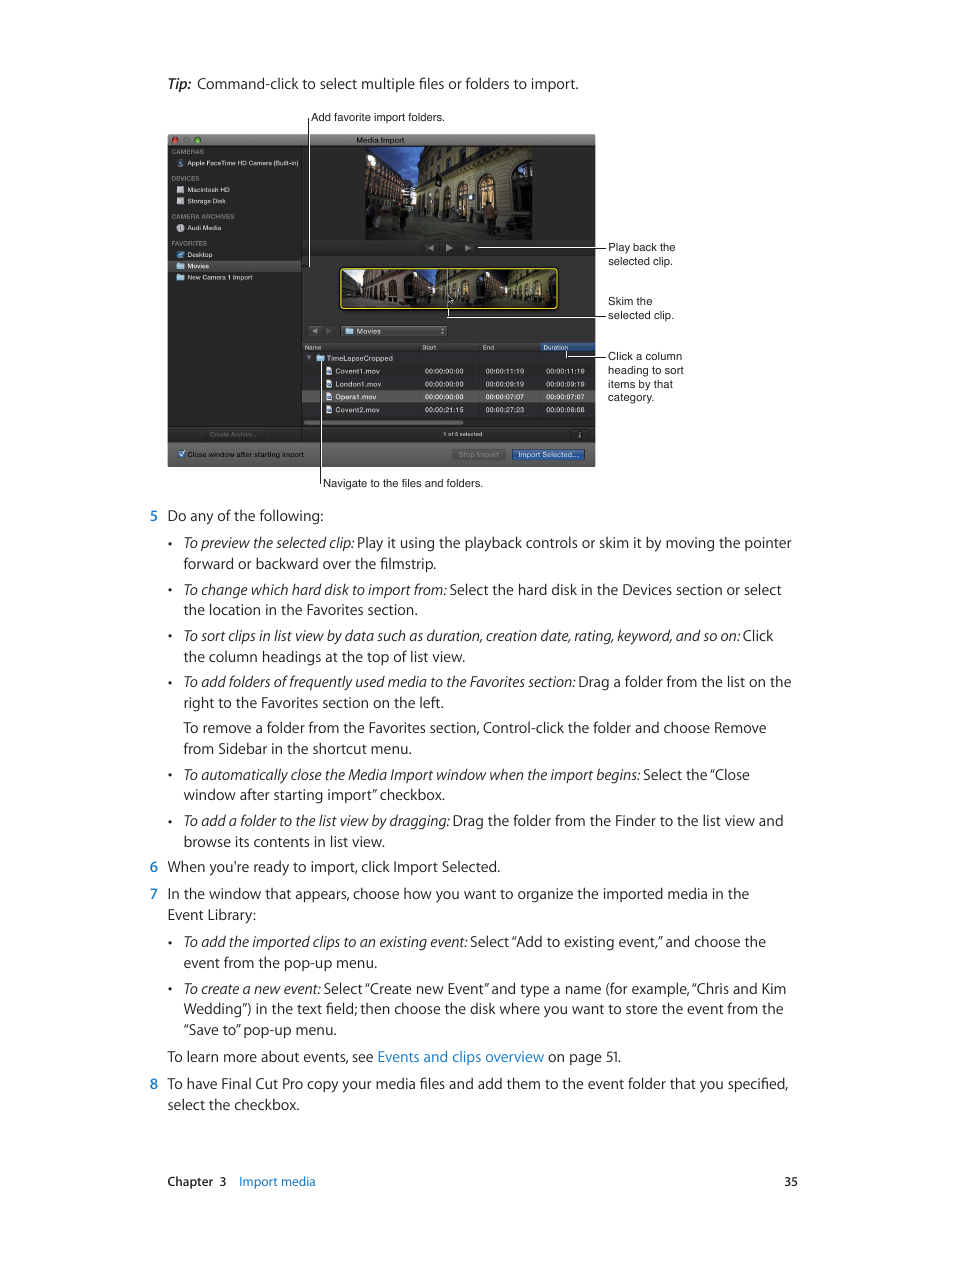The height and width of the screenshot is (1265, 954).
Task: Click the folder icon beside TimeLapseCropped
Action: pyautogui.click(x=320, y=358)
